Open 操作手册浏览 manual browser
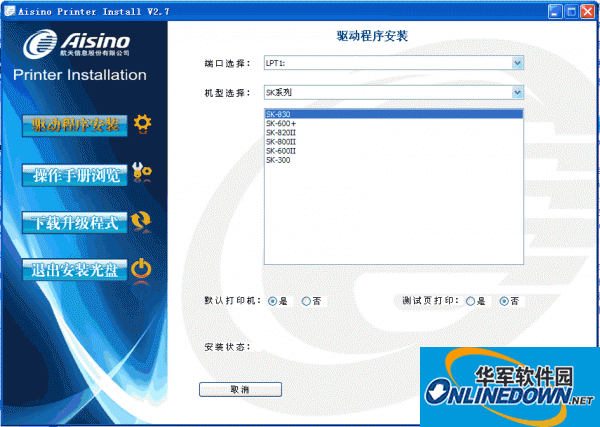This screenshot has width=600, height=427. pyautogui.click(x=75, y=175)
